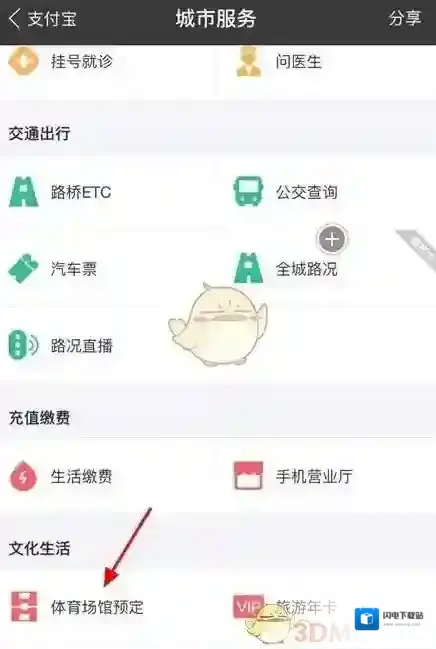Select the 公交查询 text label

307,192
